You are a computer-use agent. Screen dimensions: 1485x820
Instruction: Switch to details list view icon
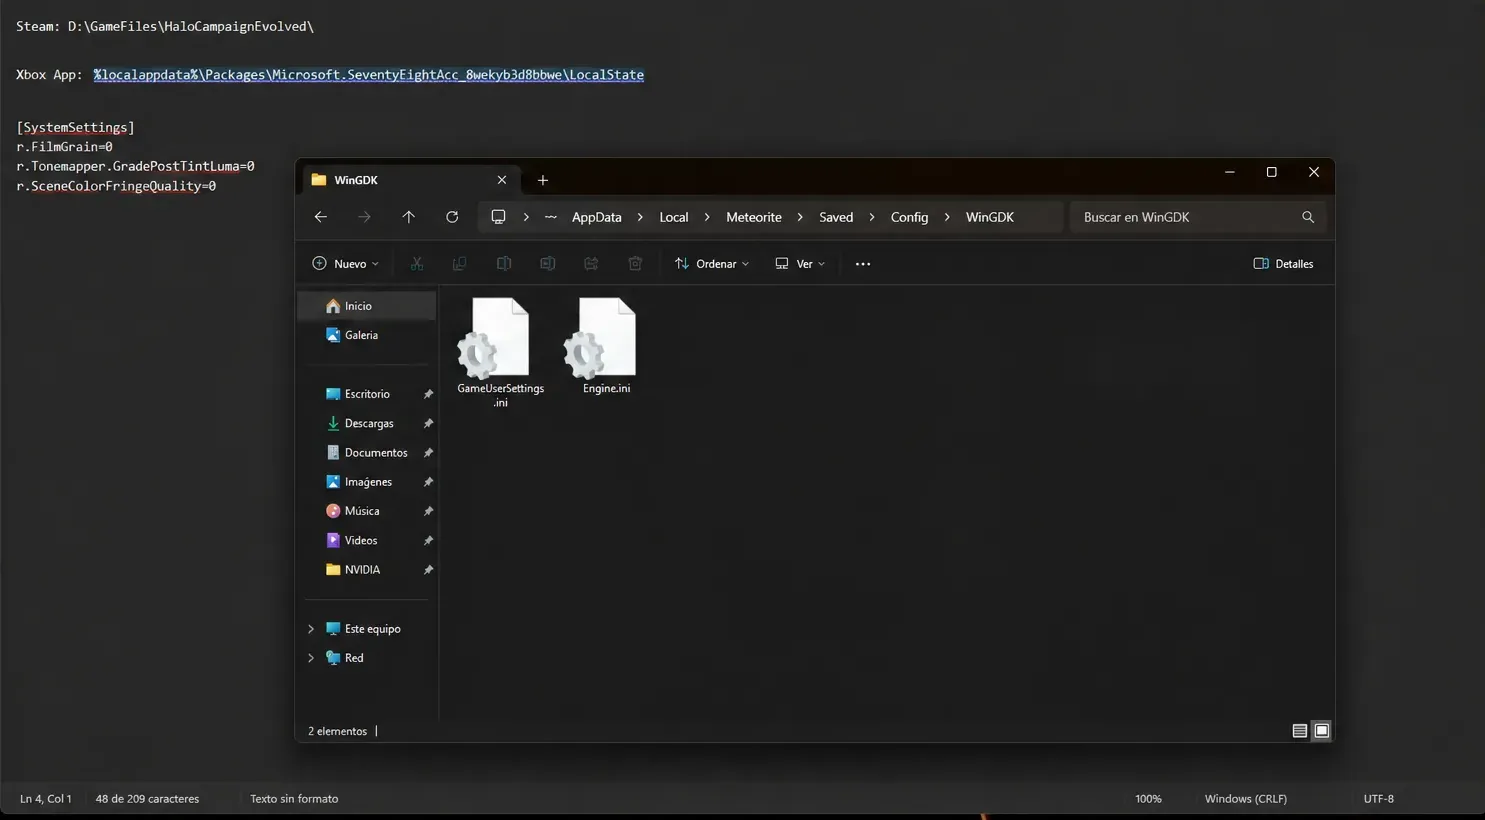click(1299, 731)
